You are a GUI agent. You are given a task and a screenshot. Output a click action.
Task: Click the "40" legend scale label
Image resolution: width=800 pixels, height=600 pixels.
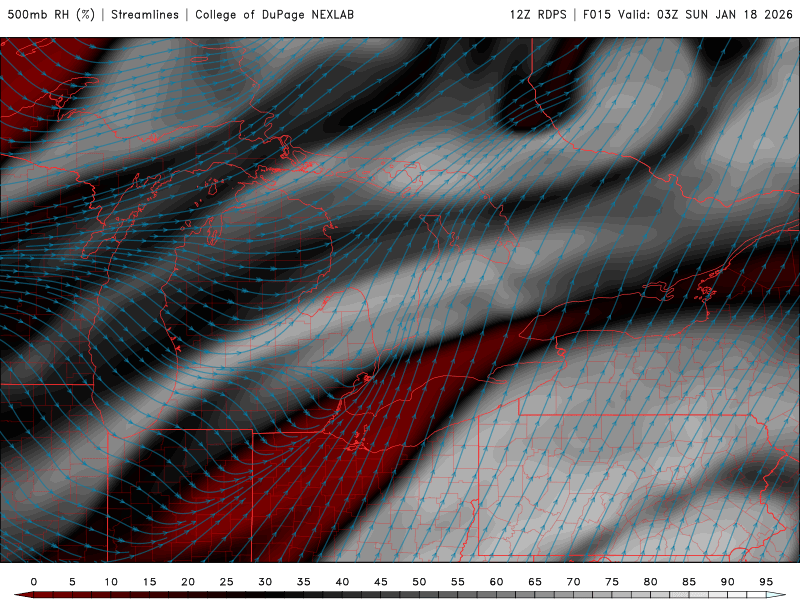pos(342,582)
